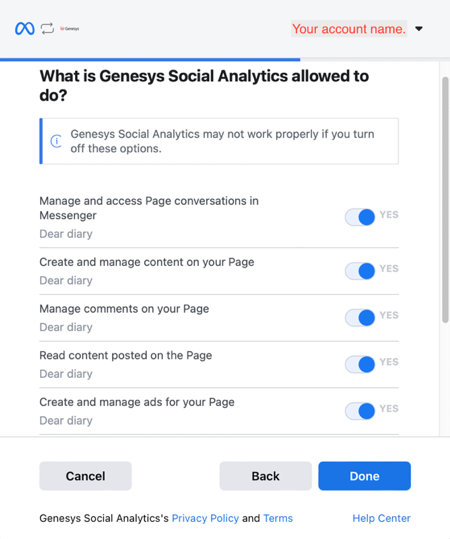Turn off Manage comments on your Page
The height and width of the screenshot is (539, 450).
tap(360, 318)
